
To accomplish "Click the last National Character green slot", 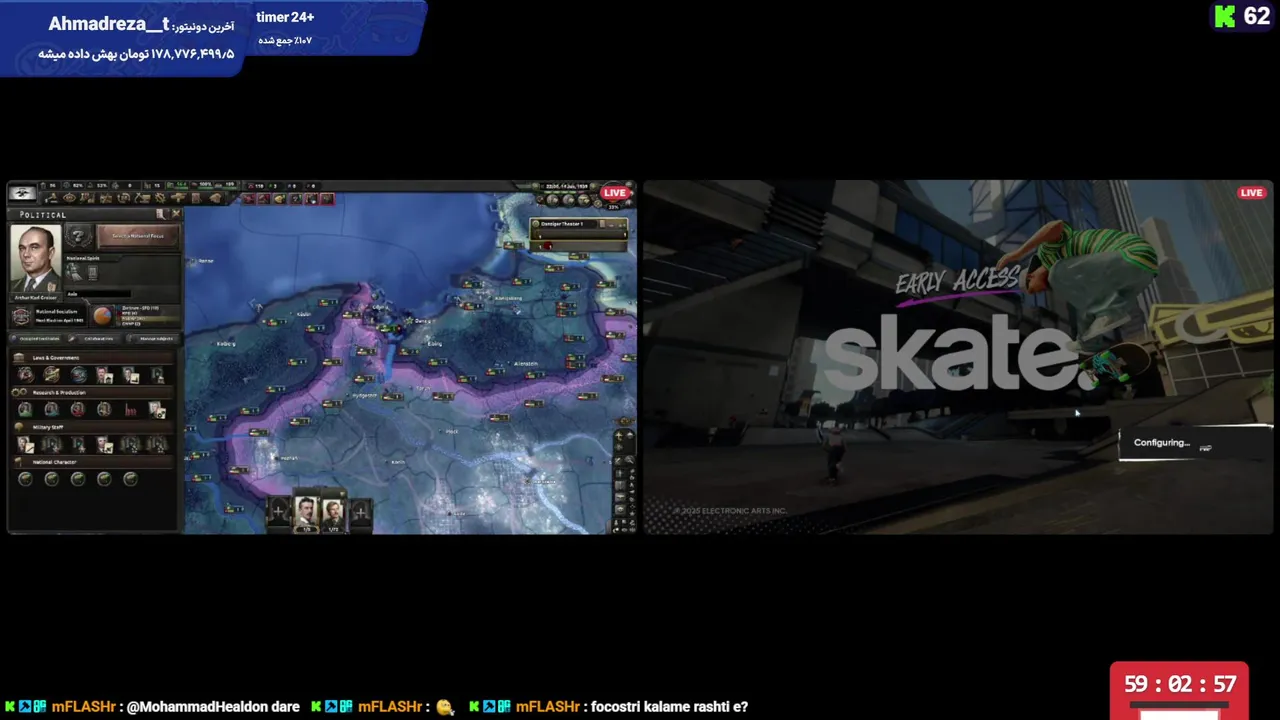I will pos(130,478).
